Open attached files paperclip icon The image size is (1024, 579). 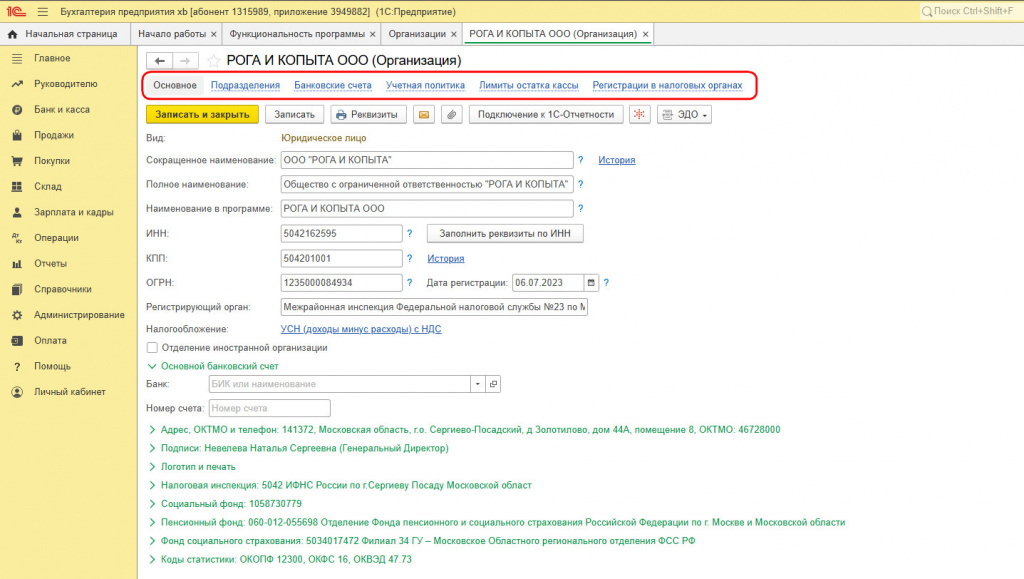coord(451,114)
